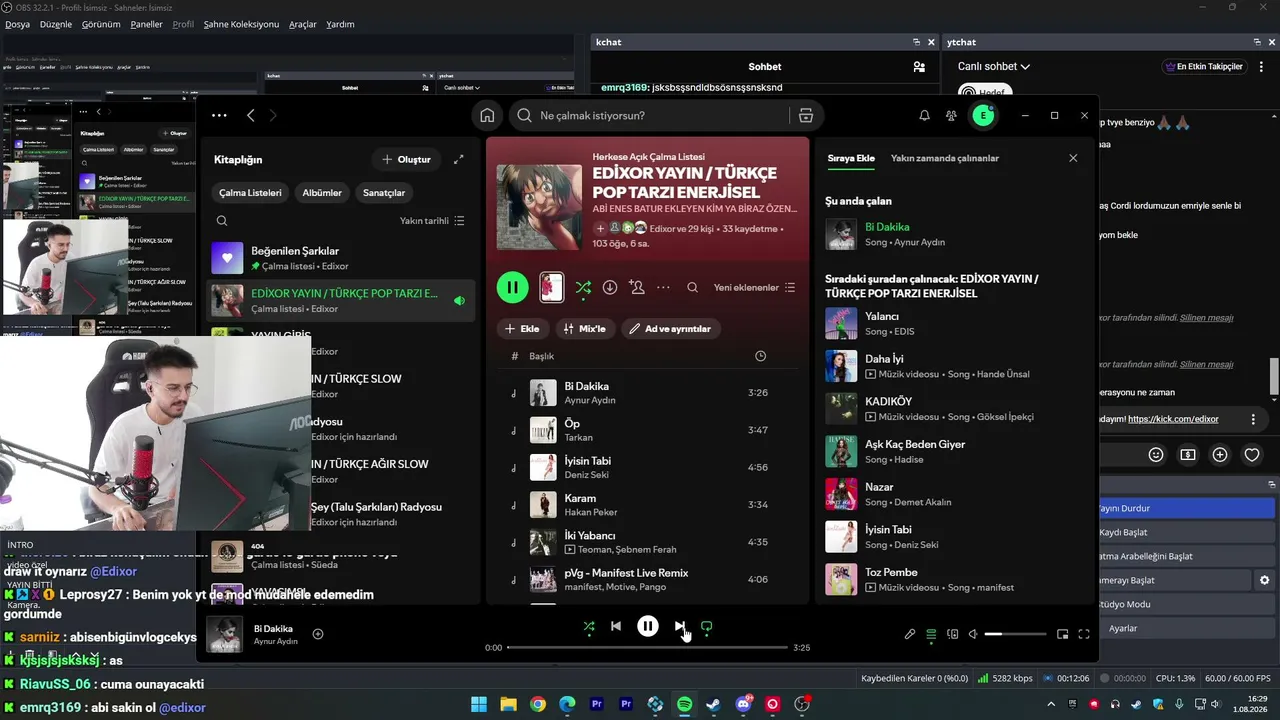
Task: Open Beğenilen Şarkılar in the library
Action: [x=342, y=258]
